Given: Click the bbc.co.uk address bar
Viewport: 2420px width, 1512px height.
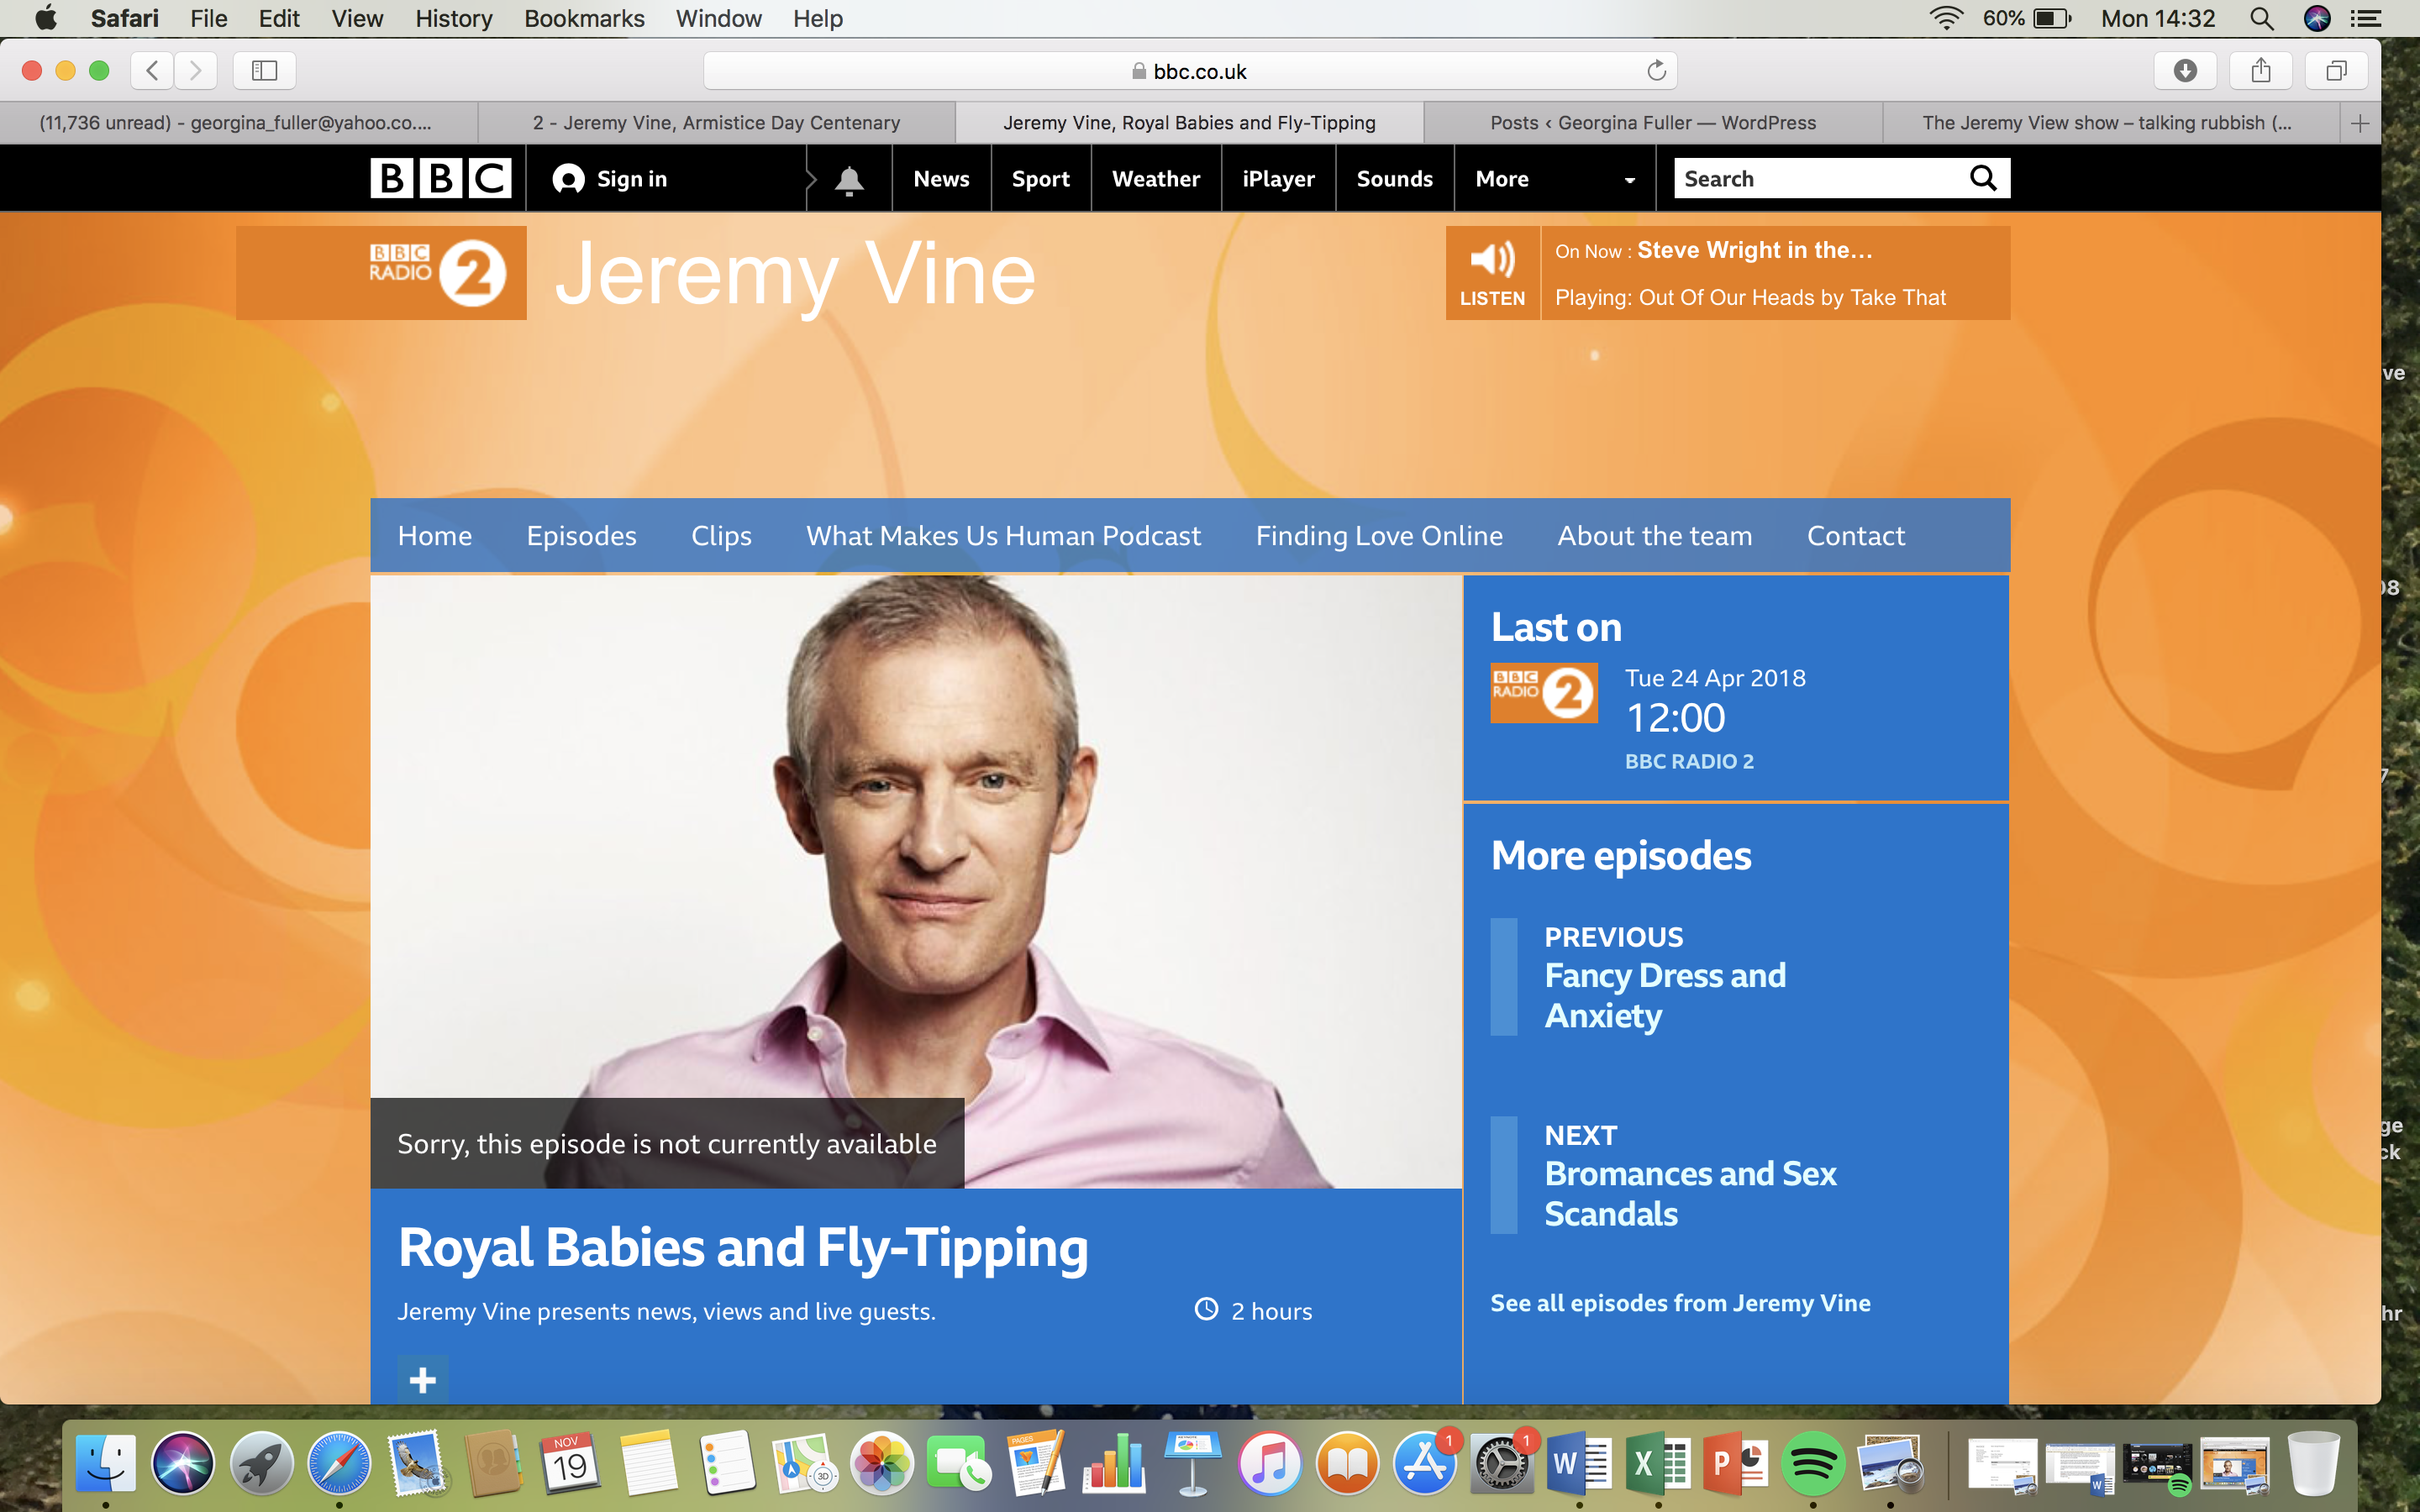Looking at the screenshot, I should (x=1190, y=70).
